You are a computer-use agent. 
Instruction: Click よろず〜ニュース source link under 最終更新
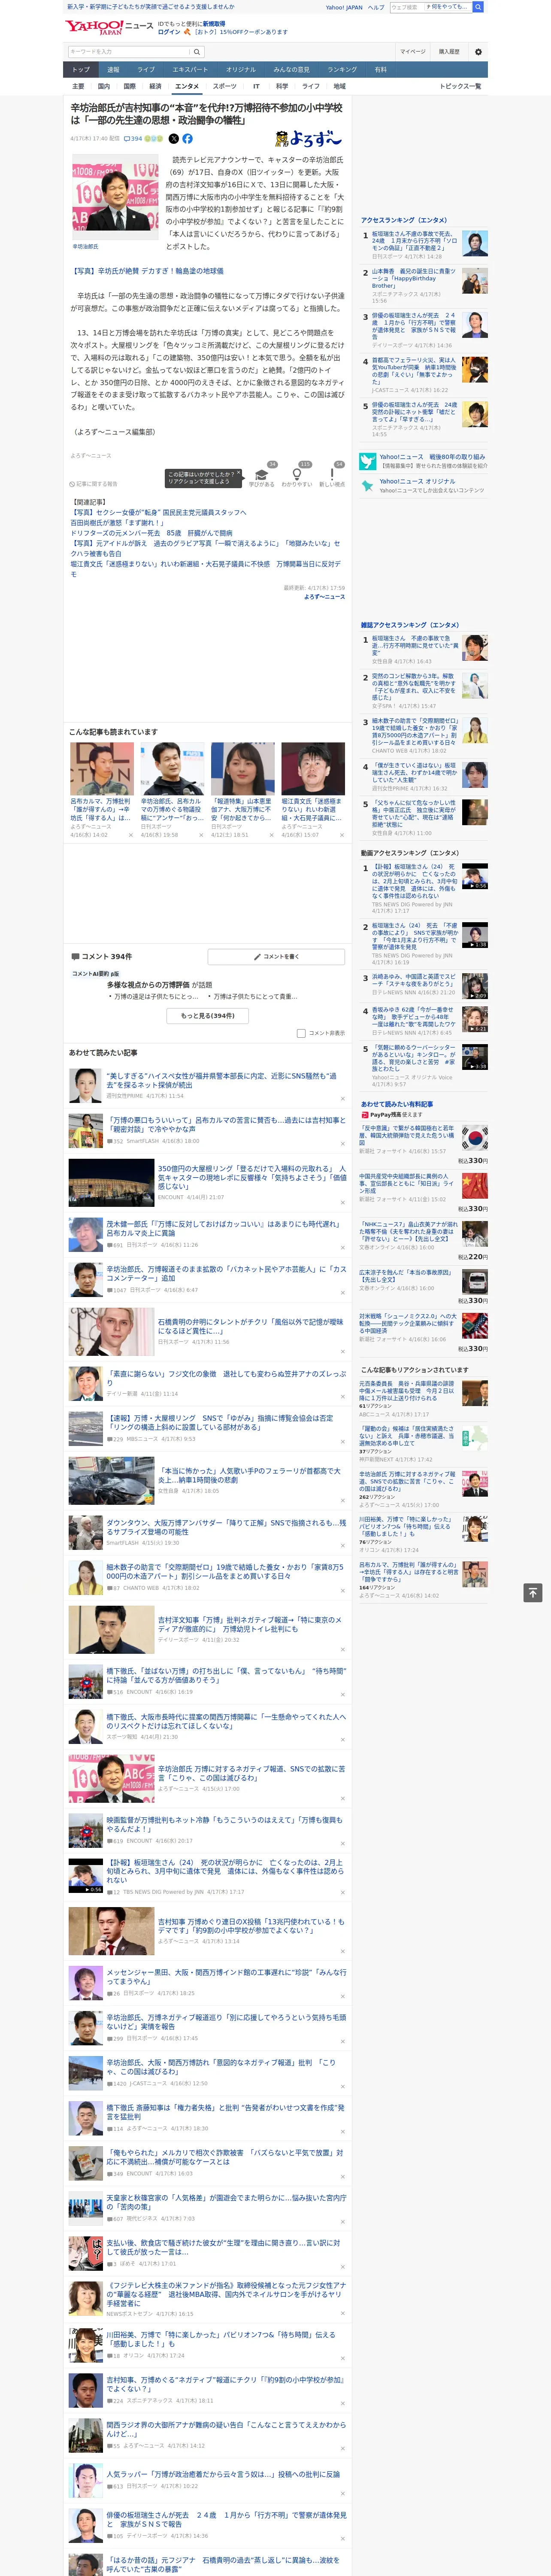324,597
